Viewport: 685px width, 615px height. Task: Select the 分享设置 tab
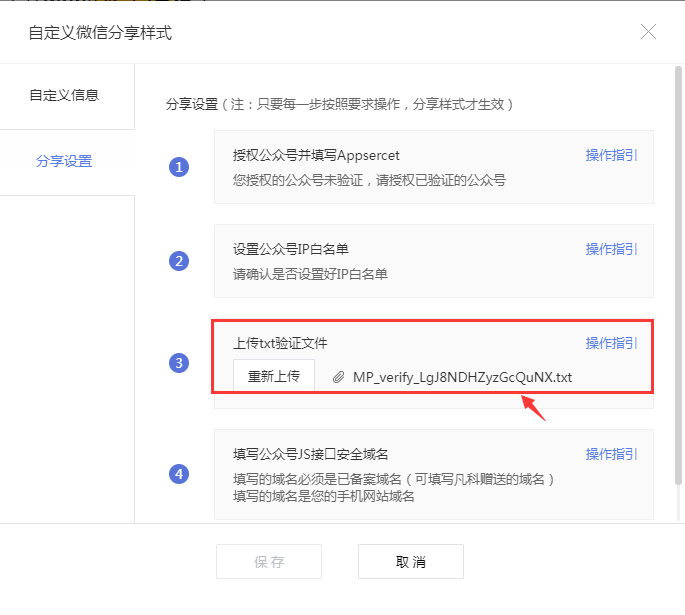click(x=64, y=161)
